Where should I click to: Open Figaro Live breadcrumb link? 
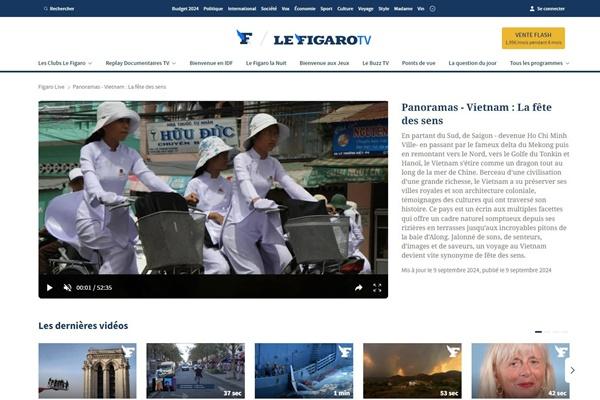click(51, 87)
